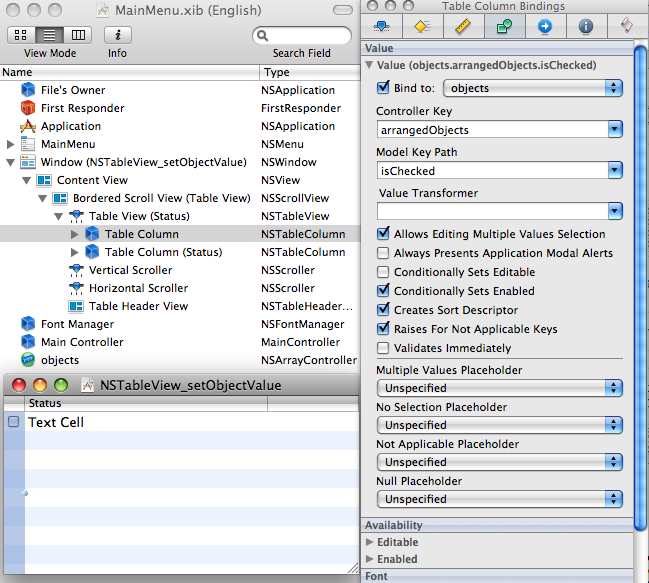Select the File's Owner cube icon
Screen dimensions: 649x583
(28, 90)
